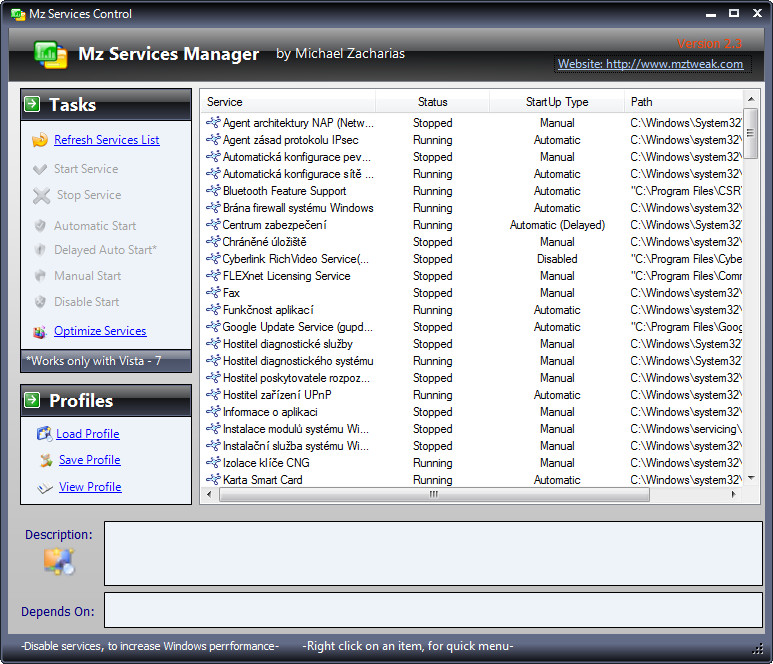
Task: Click the service icon beside Bluetooth Feature Support
Action: click(213, 191)
